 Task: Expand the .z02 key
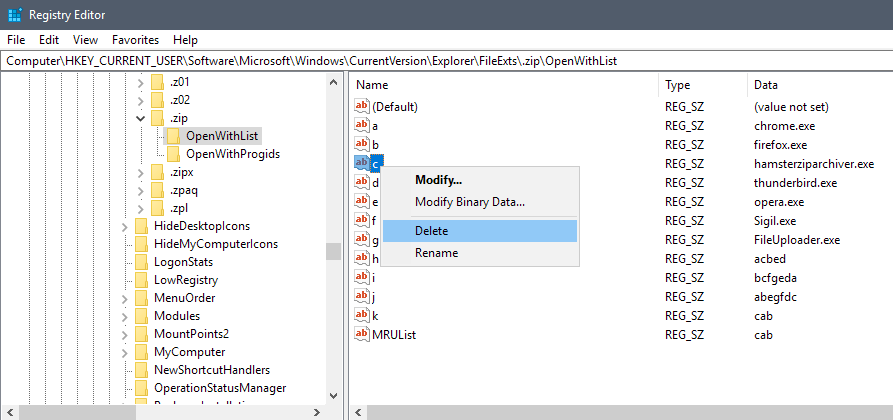(x=141, y=101)
